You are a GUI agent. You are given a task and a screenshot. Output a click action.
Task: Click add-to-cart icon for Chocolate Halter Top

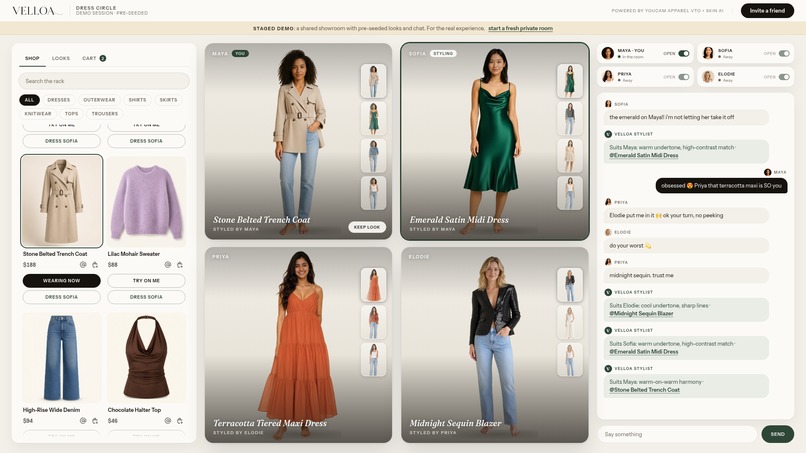coord(180,421)
